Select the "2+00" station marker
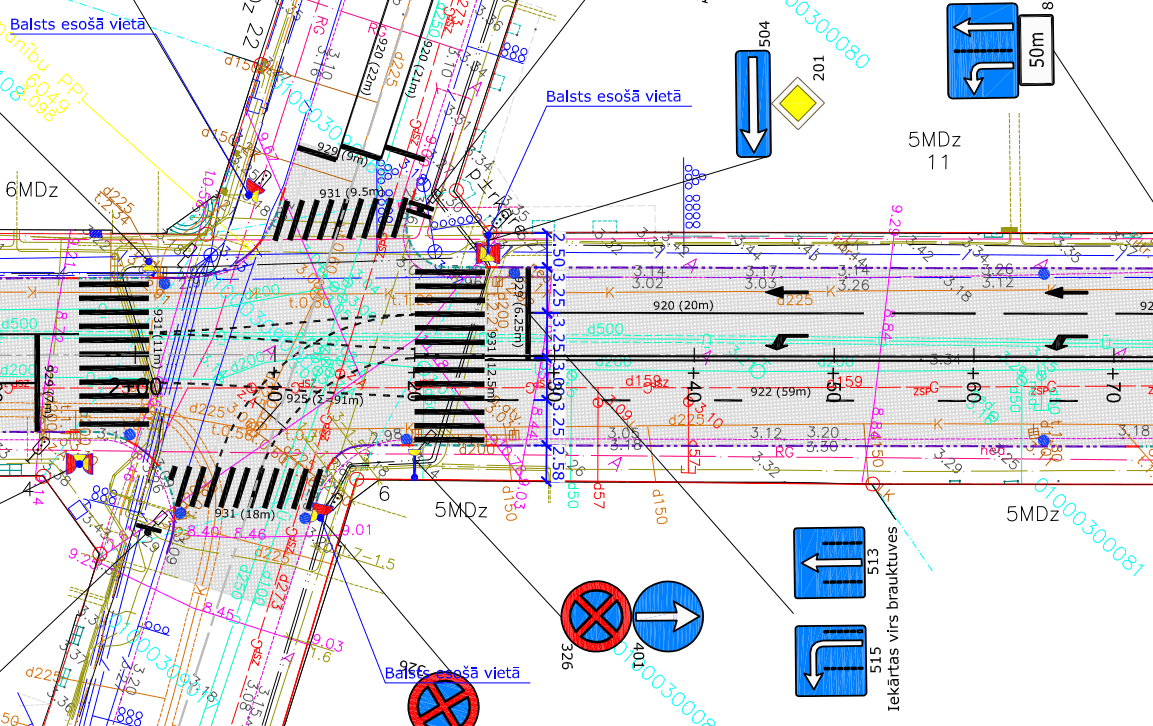Screen dimensions: 1153x726 pyautogui.click(x=134, y=387)
